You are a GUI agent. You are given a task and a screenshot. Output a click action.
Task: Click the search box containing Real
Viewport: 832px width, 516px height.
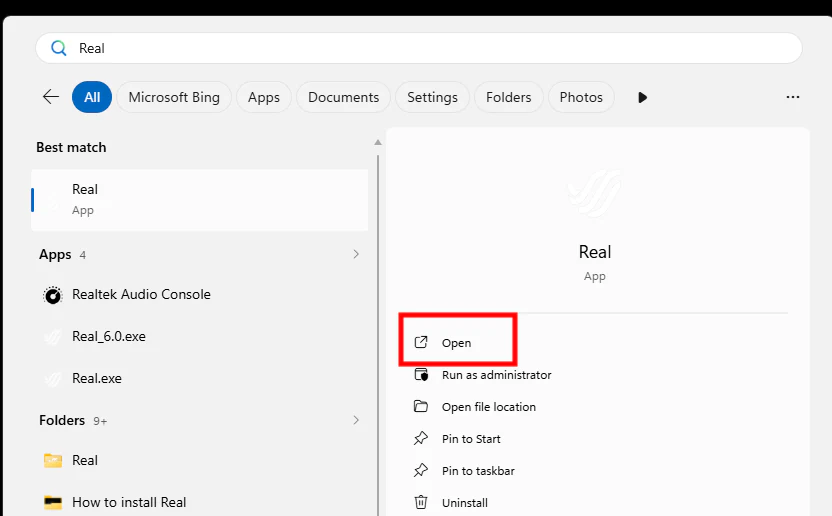419,48
